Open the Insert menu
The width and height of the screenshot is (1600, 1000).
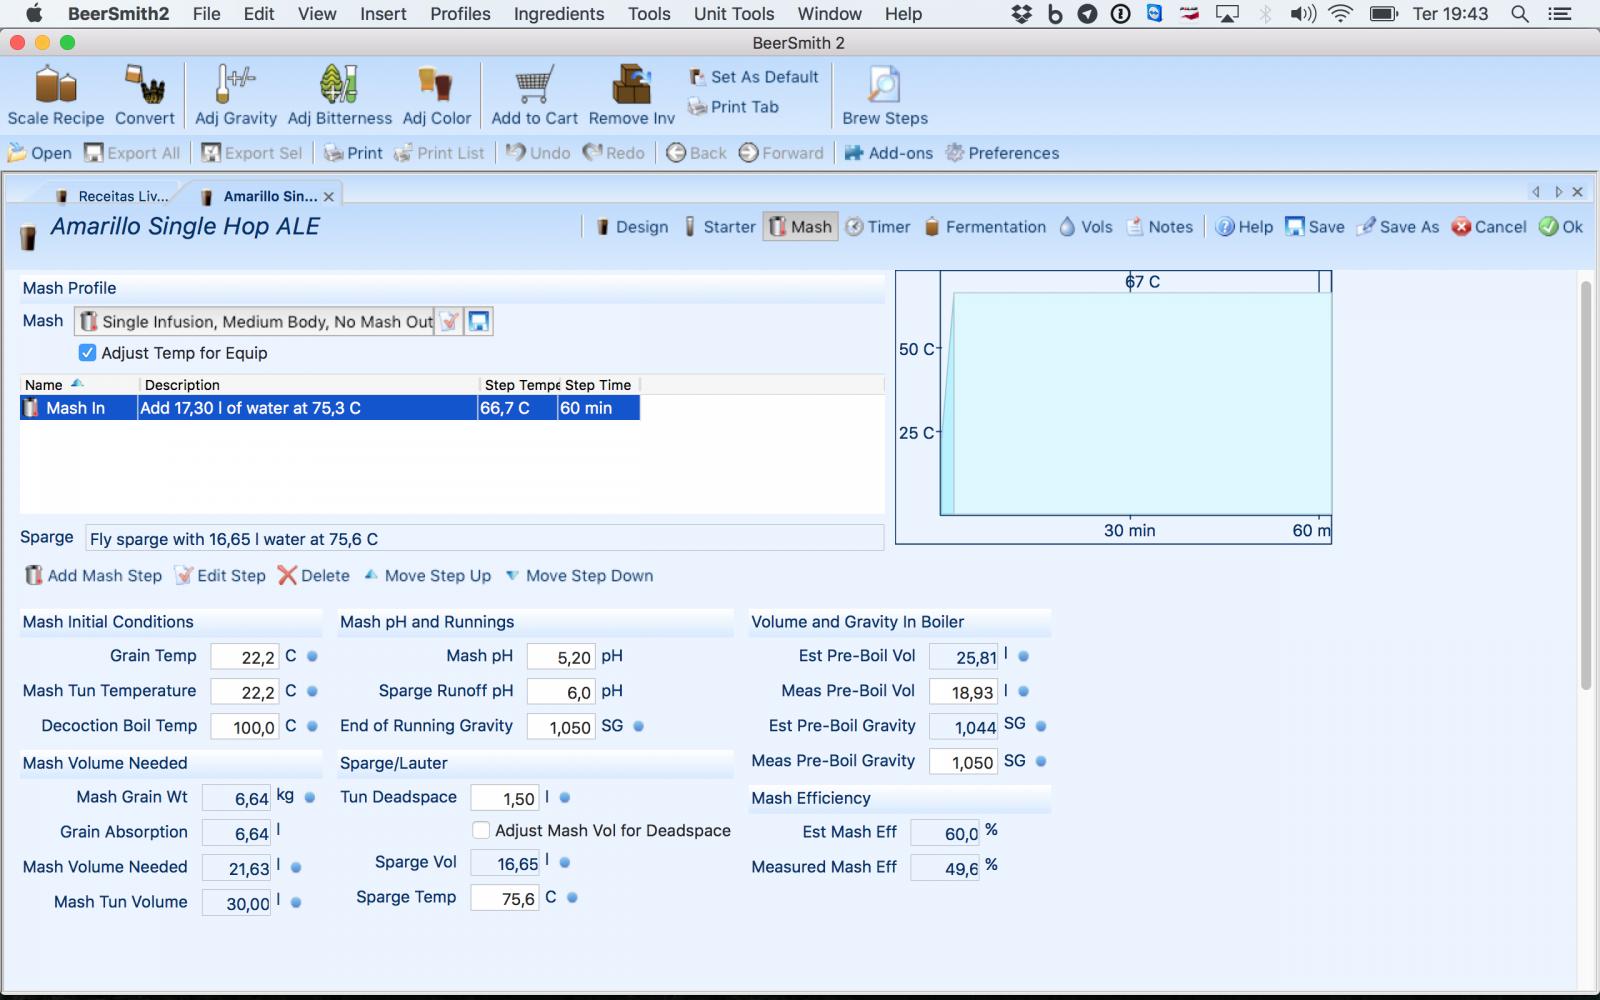coord(383,14)
